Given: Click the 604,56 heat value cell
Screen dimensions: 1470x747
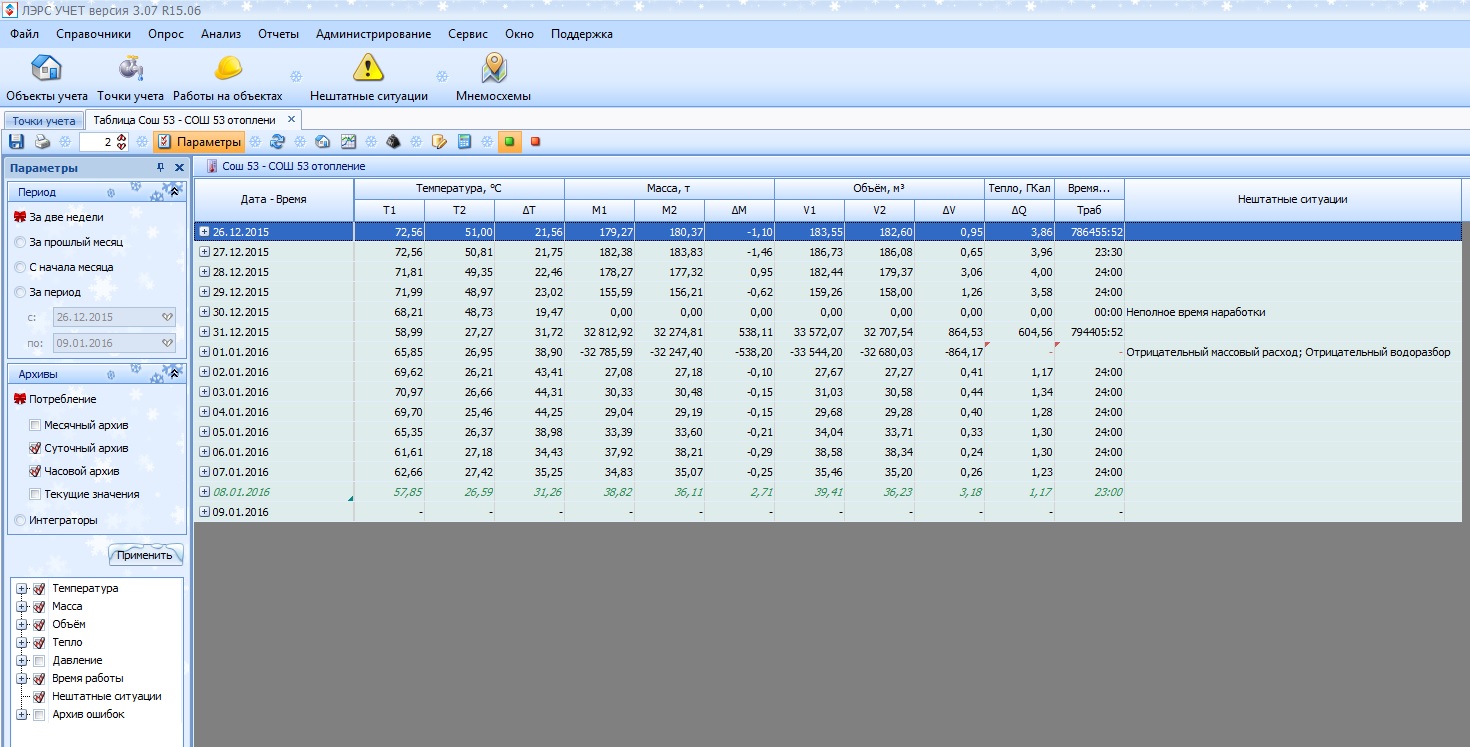Looking at the screenshot, I should (x=1019, y=332).
